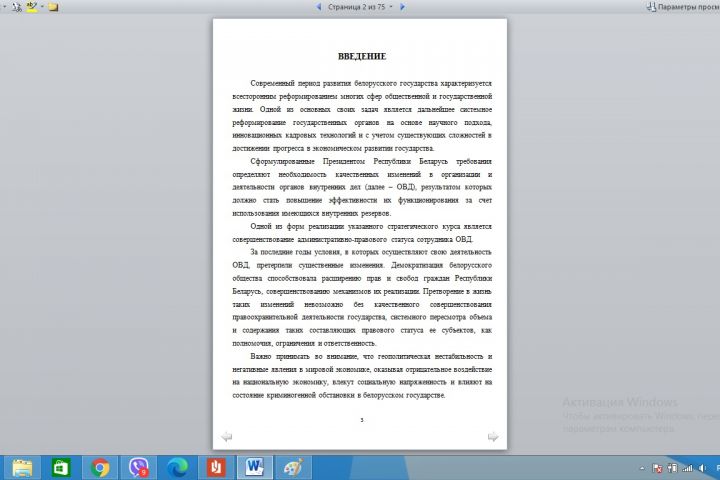Open the page number dropdown beside Страница 2 из 75

pos(391,7)
